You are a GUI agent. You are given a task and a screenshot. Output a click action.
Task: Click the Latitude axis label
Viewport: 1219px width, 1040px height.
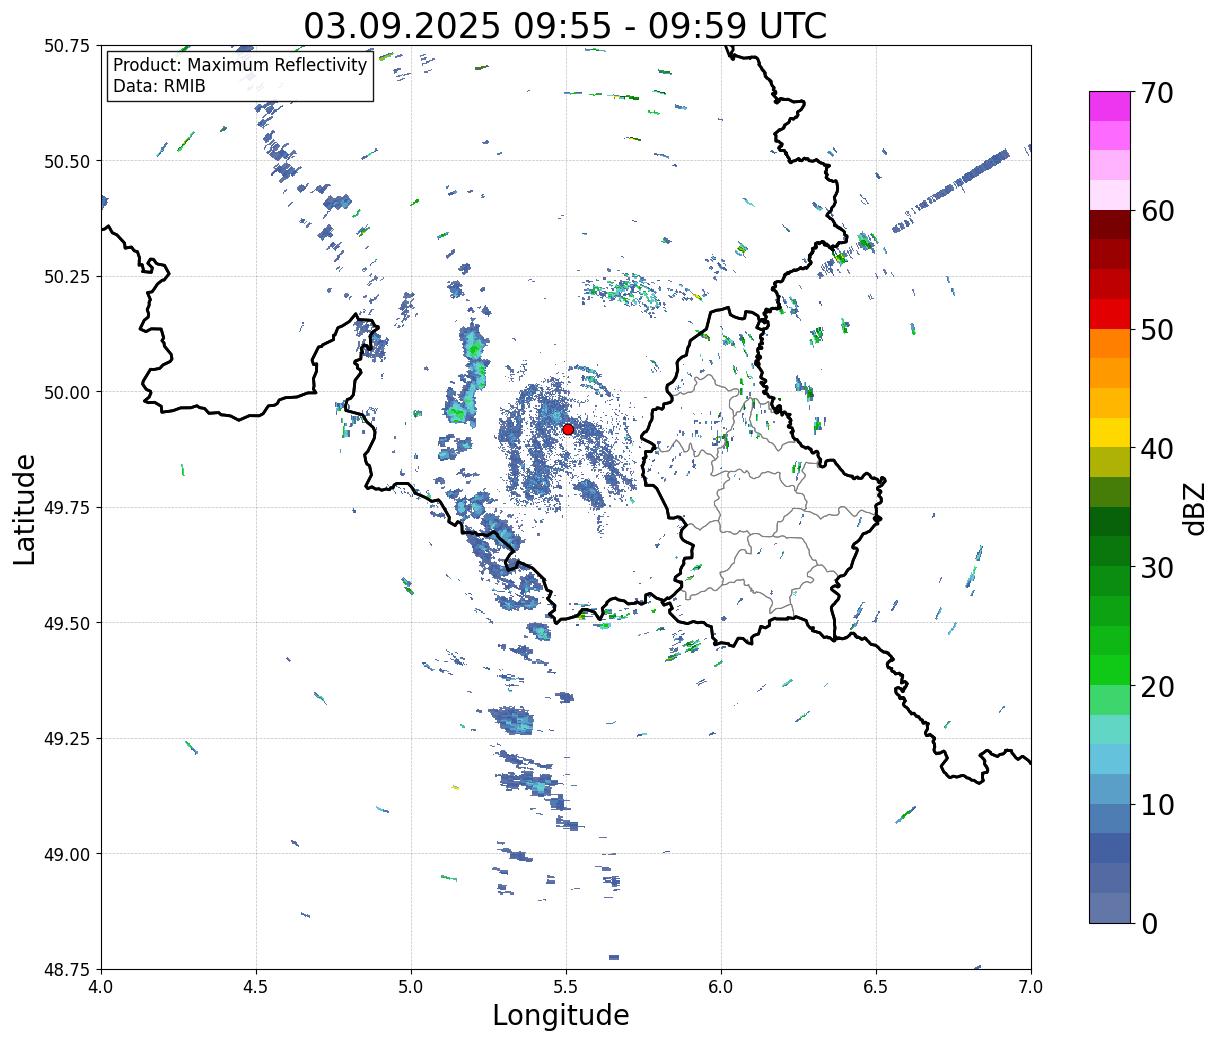tap(25, 509)
